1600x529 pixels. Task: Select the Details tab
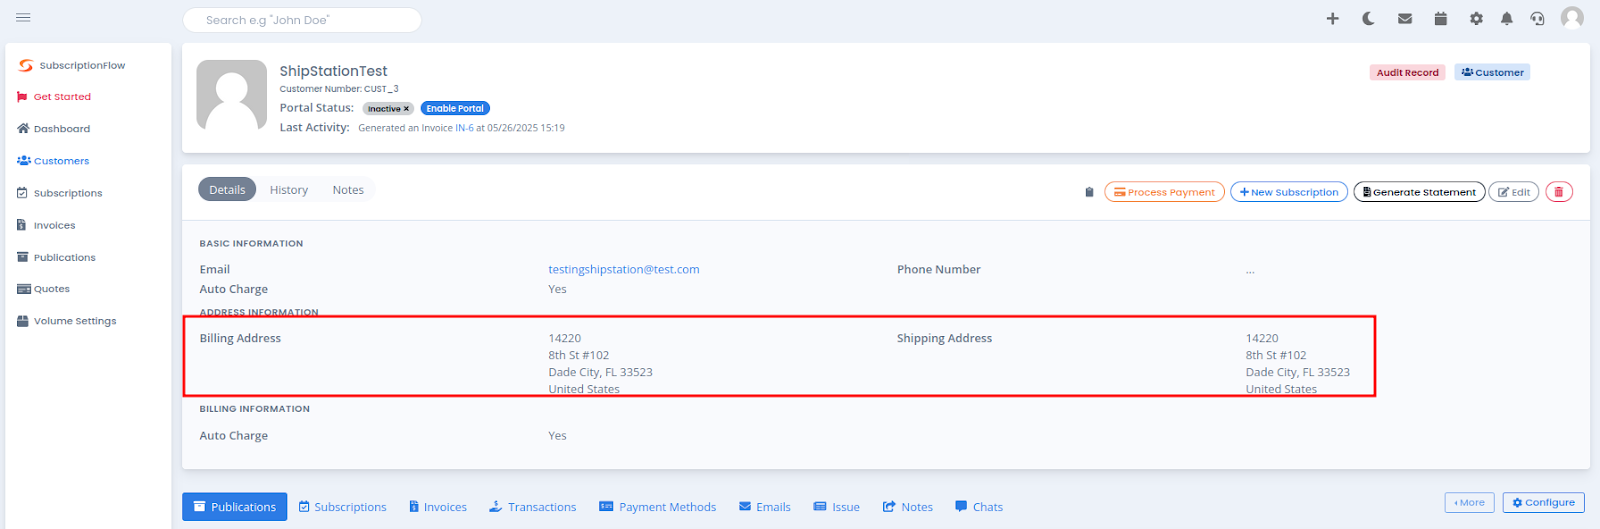227,190
